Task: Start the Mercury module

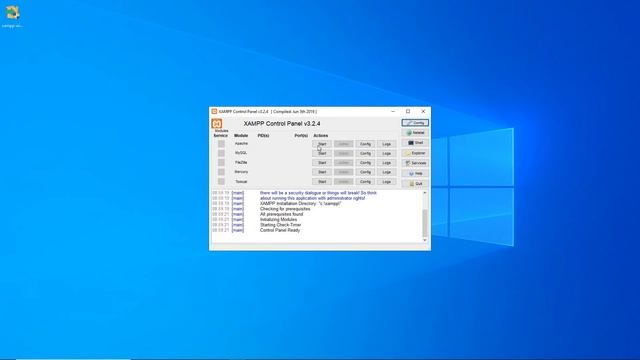Action: coord(322,172)
